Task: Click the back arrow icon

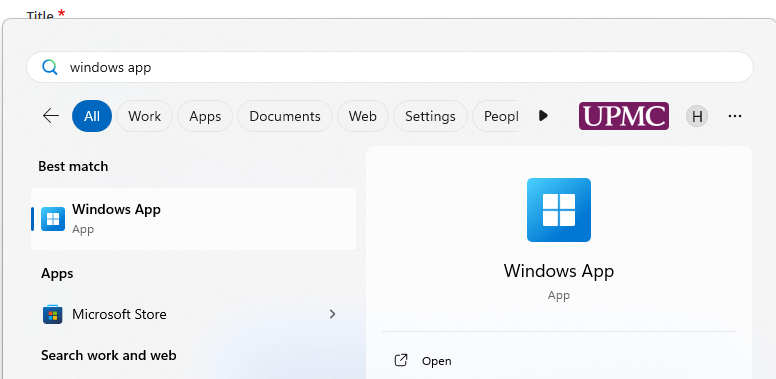Action: point(51,116)
